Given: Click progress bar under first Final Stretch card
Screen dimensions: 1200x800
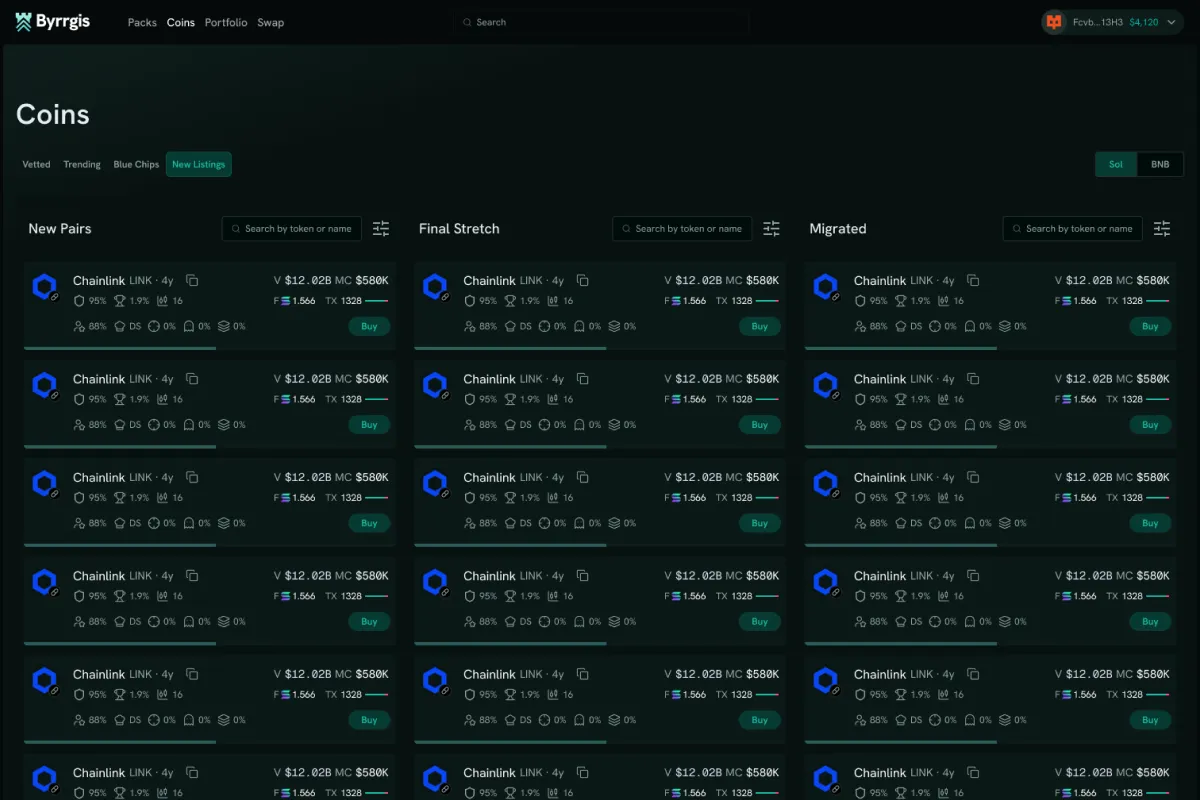Looking at the screenshot, I should [510, 348].
